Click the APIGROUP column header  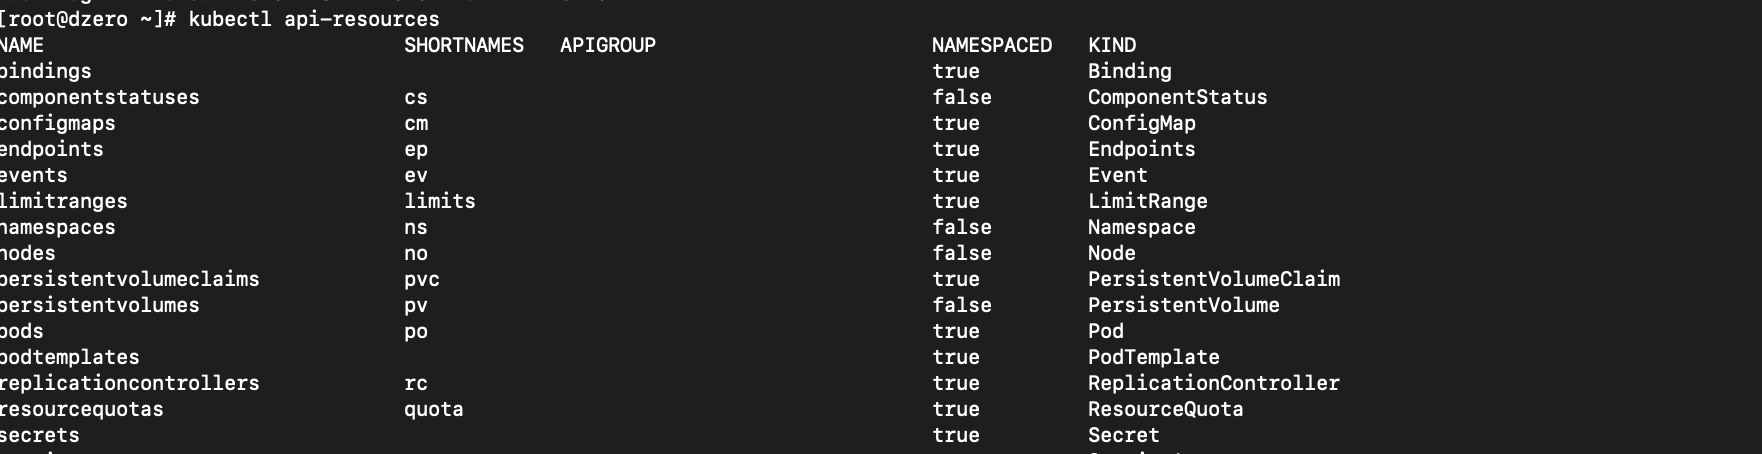pyautogui.click(x=607, y=45)
